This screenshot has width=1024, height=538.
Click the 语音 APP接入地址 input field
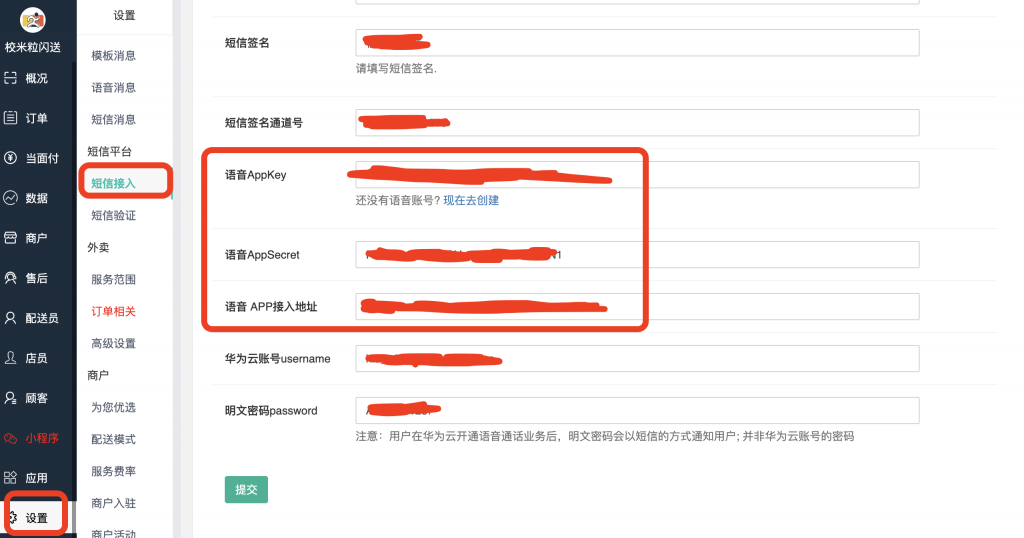pos(637,307)
